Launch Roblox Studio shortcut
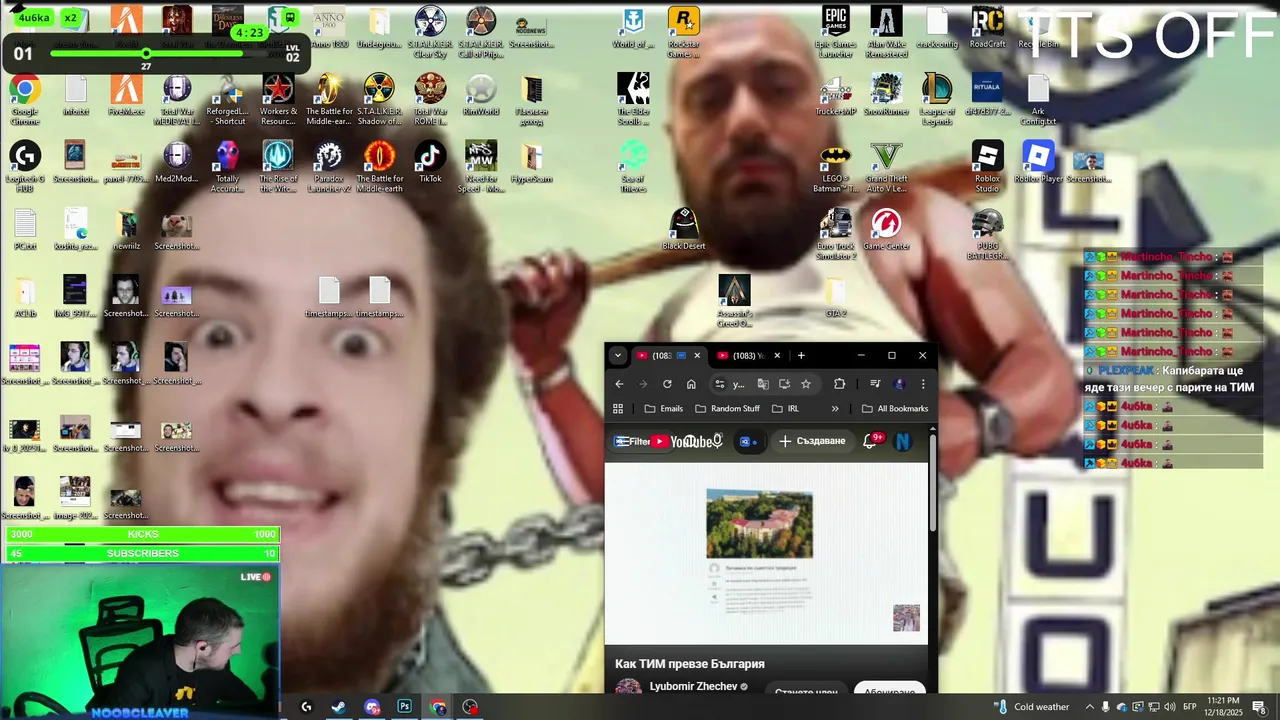 pyautogui.click(x=988, y=166)
